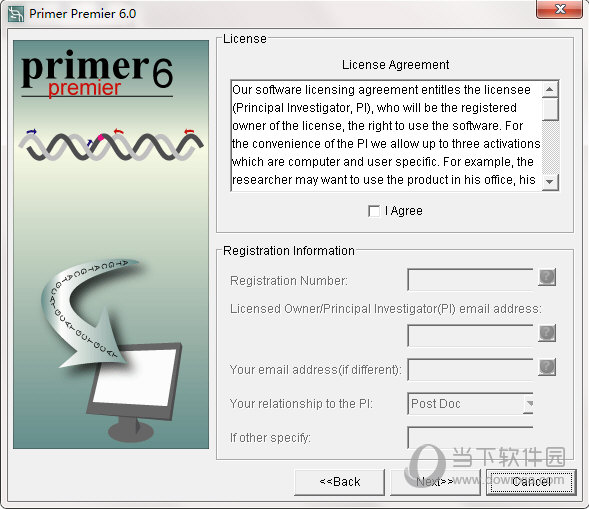Viewport: 589px width, 509px height.
Task: Open the relationship to the PI dropdown
Action: [529, 404]
